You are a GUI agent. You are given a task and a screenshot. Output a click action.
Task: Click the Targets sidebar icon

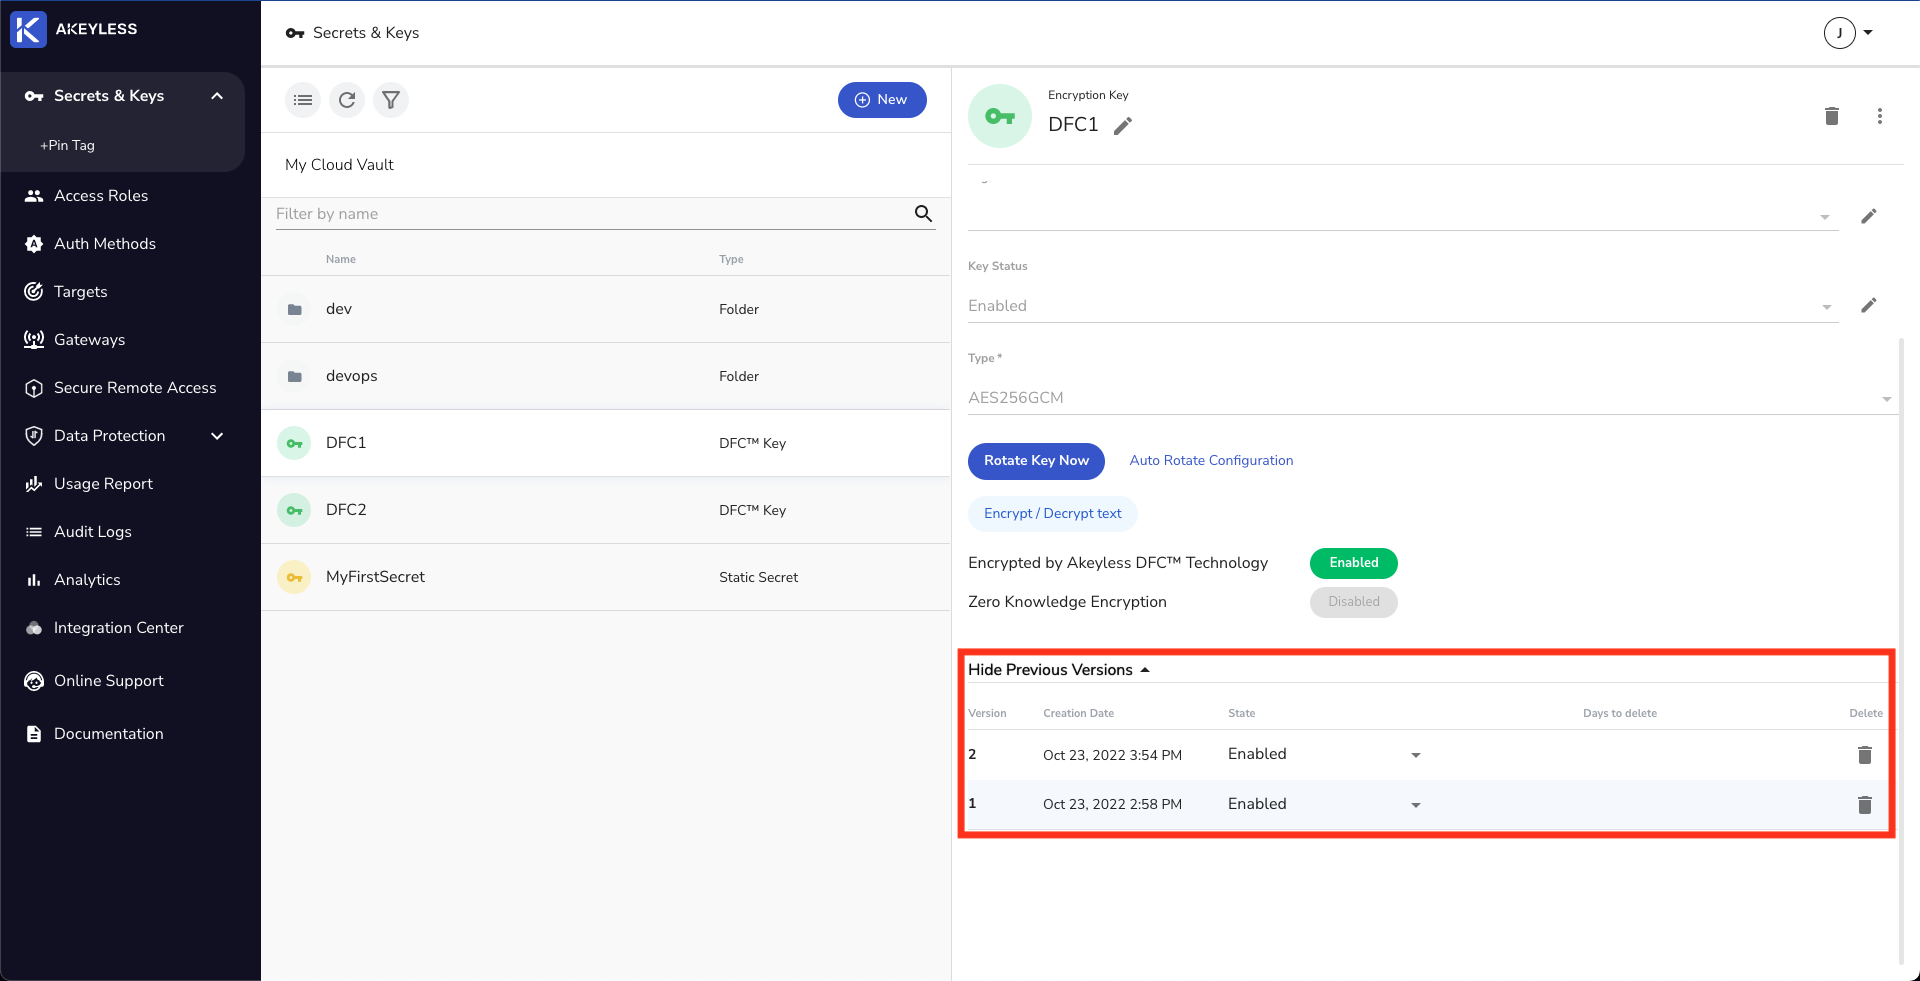point(34,292)
